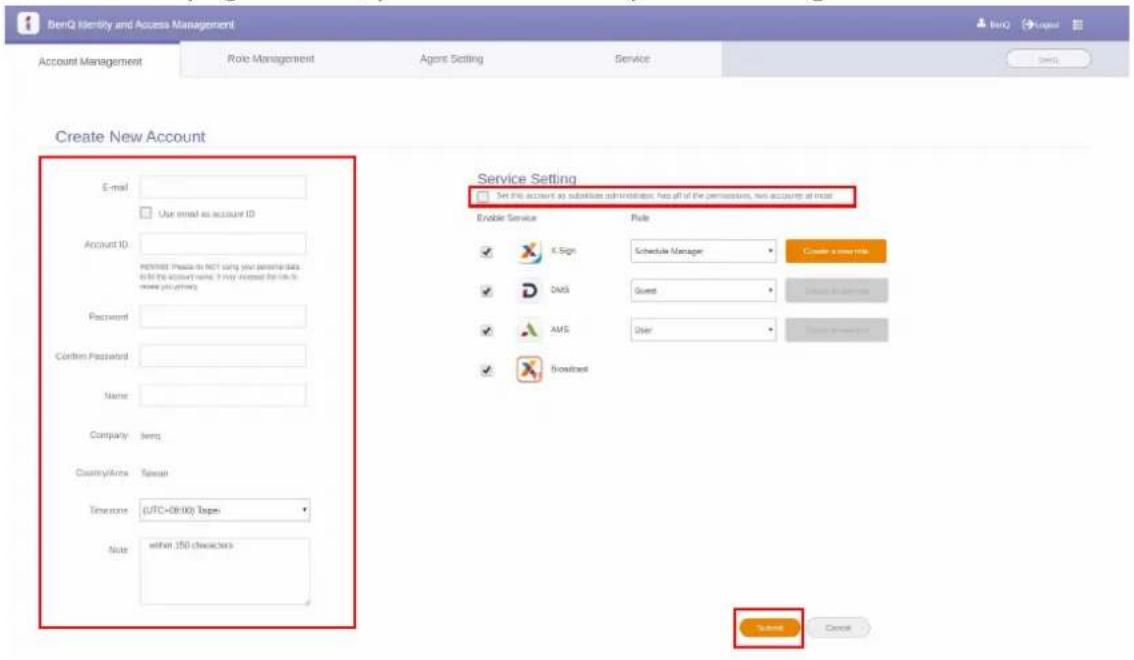Tick 'Use email as account ID' checkbox
Image resolution: width=1134 pixels, height=660 pixels.
pyautogui.click(x=146, y=213)
